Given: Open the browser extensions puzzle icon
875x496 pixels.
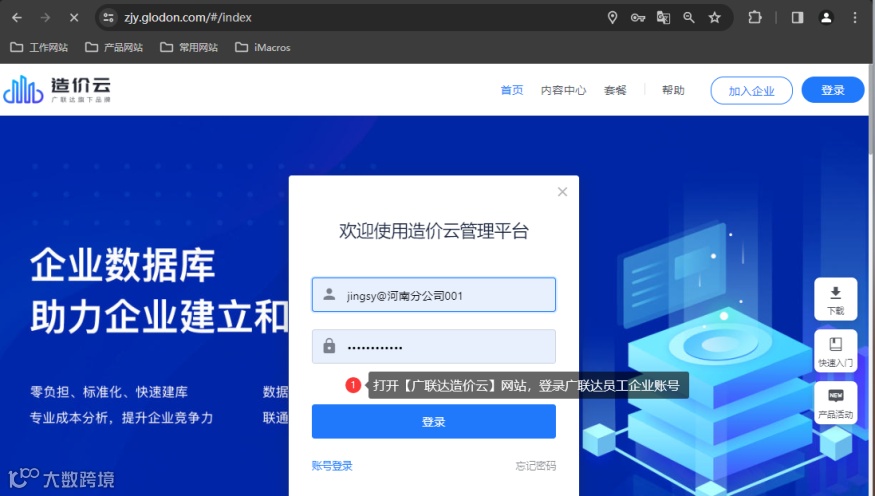Looking at the screenshot, I should 754,18.
